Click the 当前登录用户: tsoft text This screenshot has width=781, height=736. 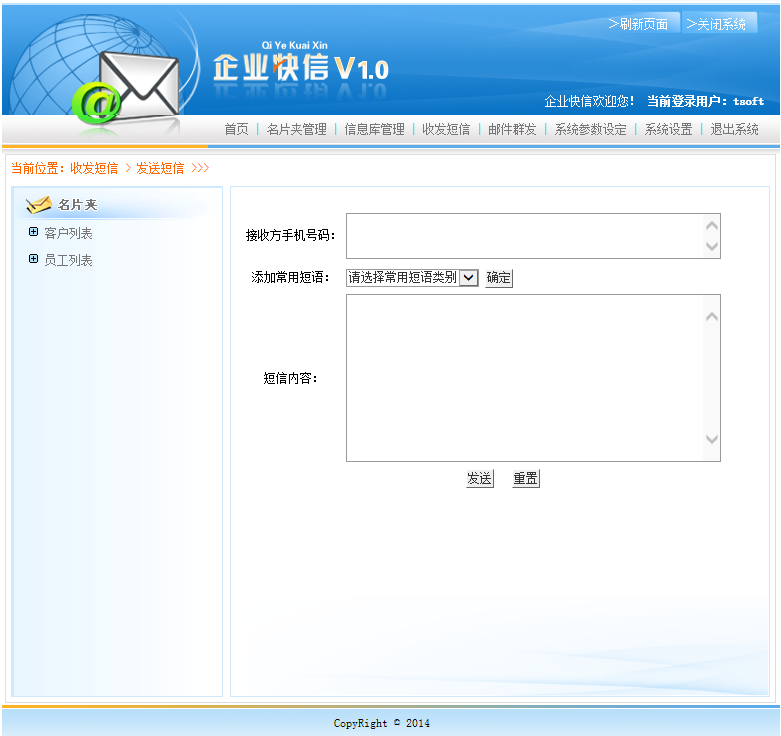tap(705, 101)
